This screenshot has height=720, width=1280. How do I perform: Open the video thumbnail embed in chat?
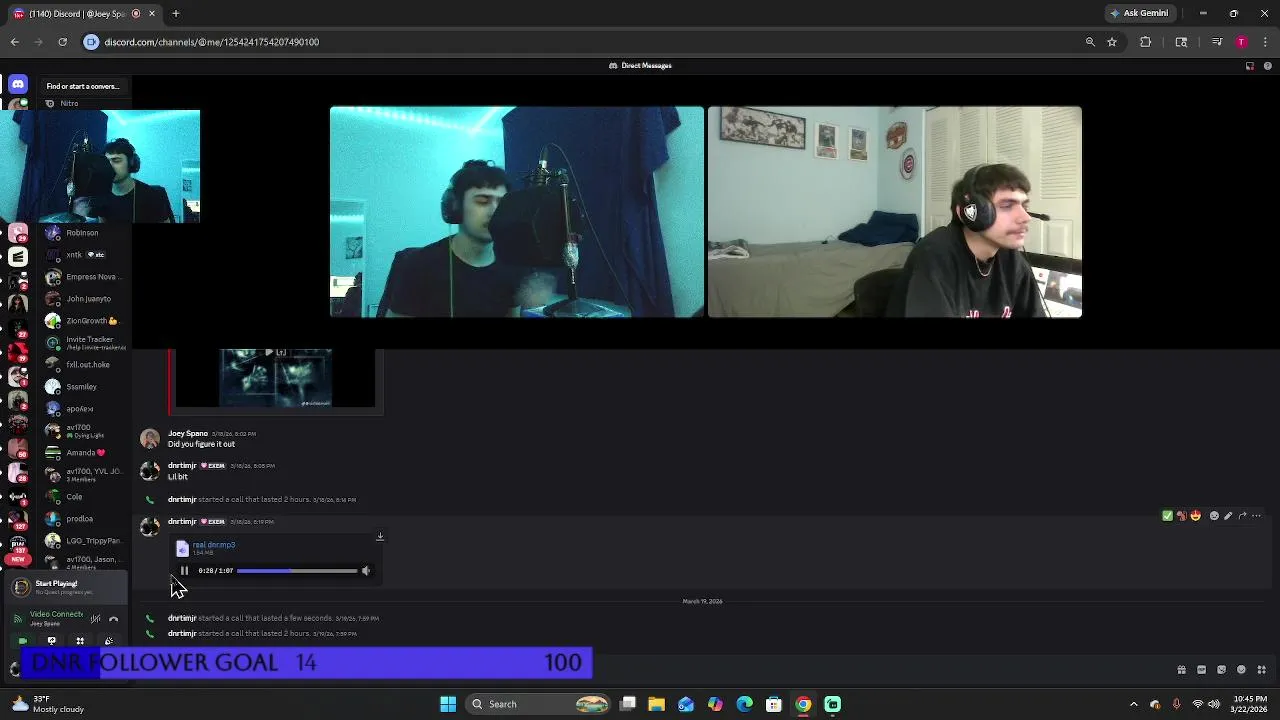[x=275, y=378]
